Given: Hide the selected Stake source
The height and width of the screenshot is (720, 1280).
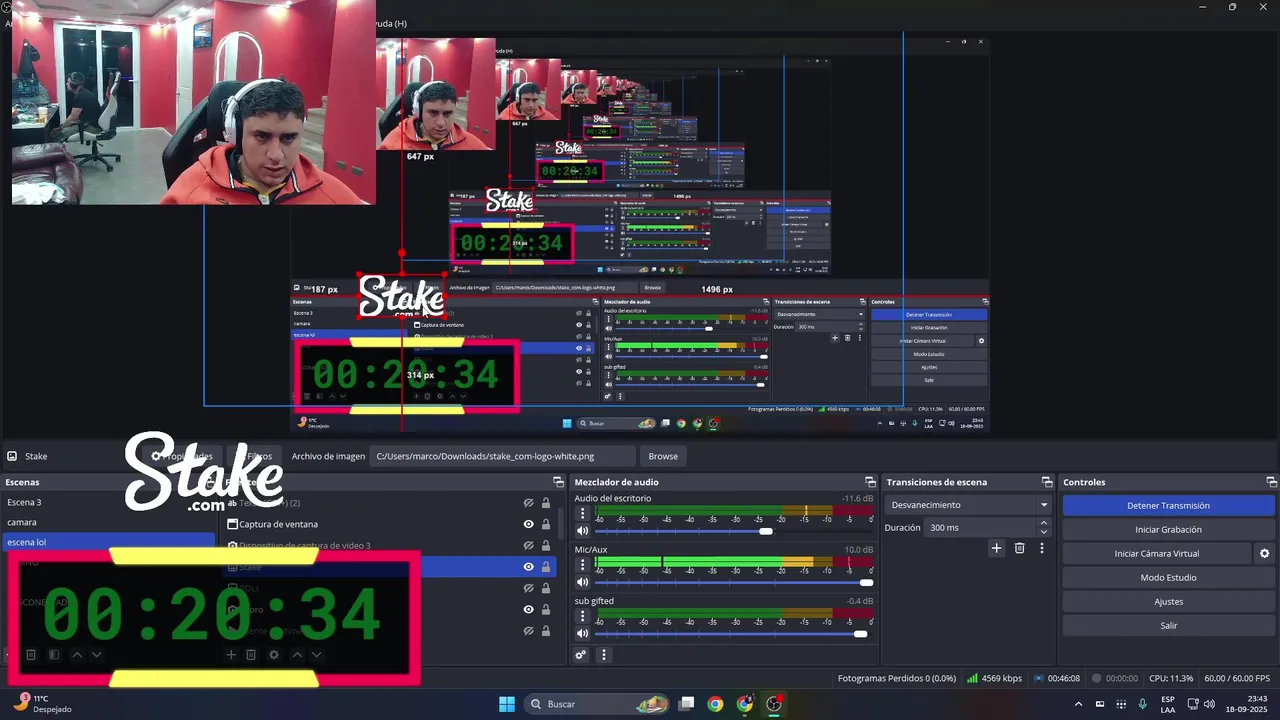Looking at the screenshot, I should [x=529, y=567].
